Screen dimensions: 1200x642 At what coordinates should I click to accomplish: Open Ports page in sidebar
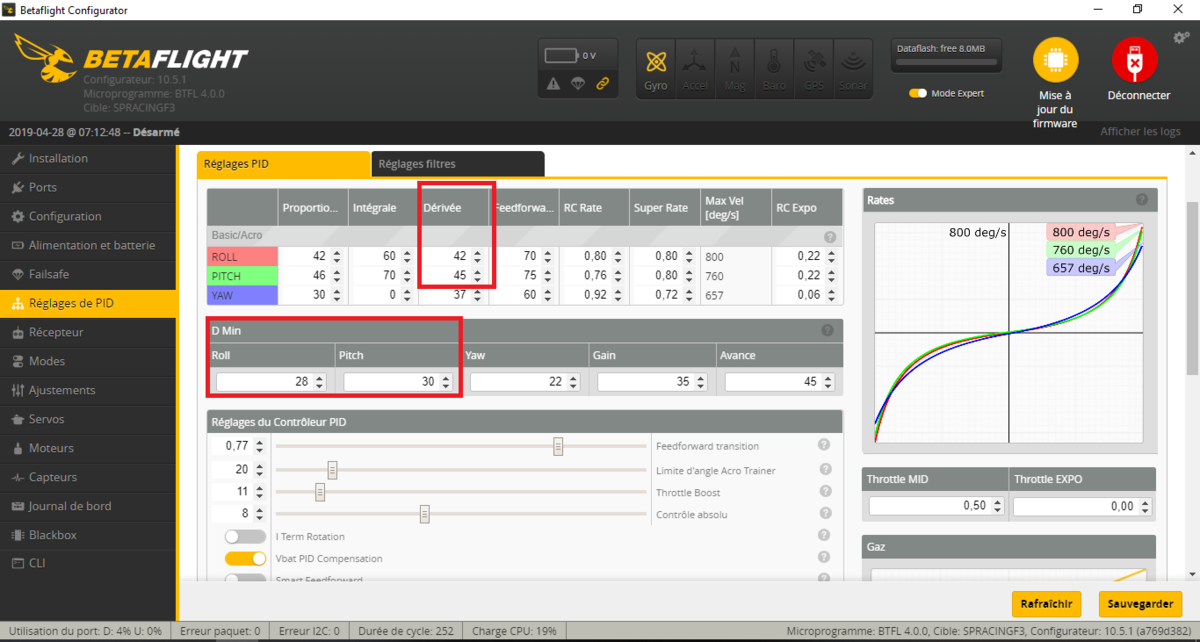point(88,187)
